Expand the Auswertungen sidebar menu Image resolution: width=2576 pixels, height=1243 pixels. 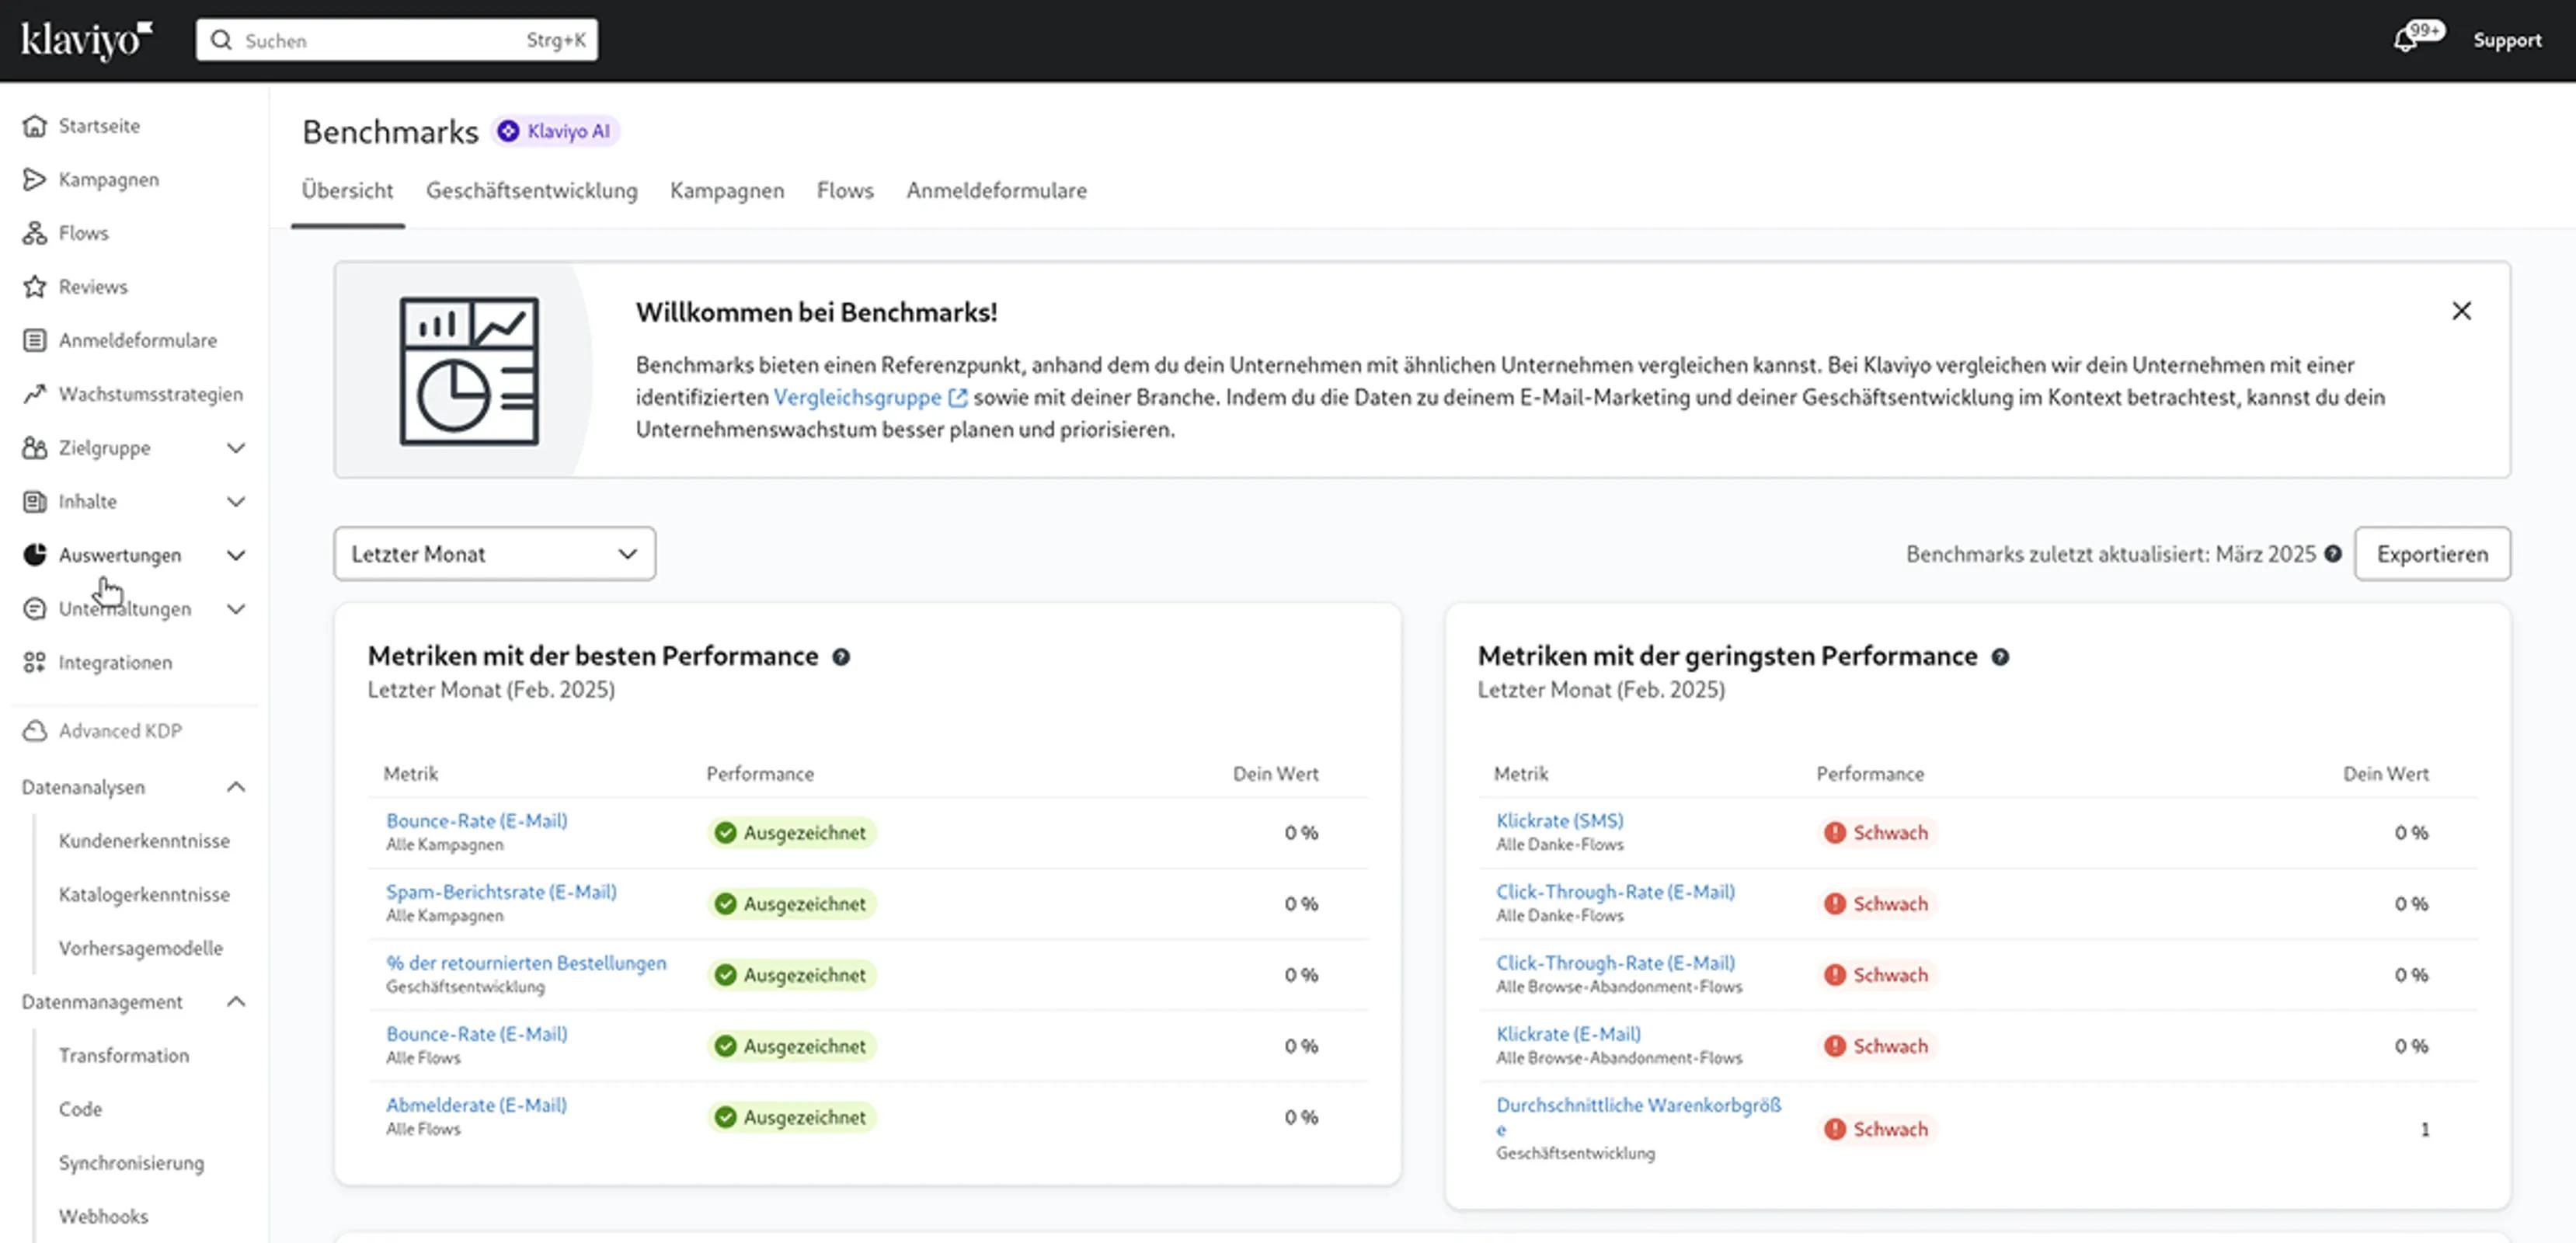point(236,555)
